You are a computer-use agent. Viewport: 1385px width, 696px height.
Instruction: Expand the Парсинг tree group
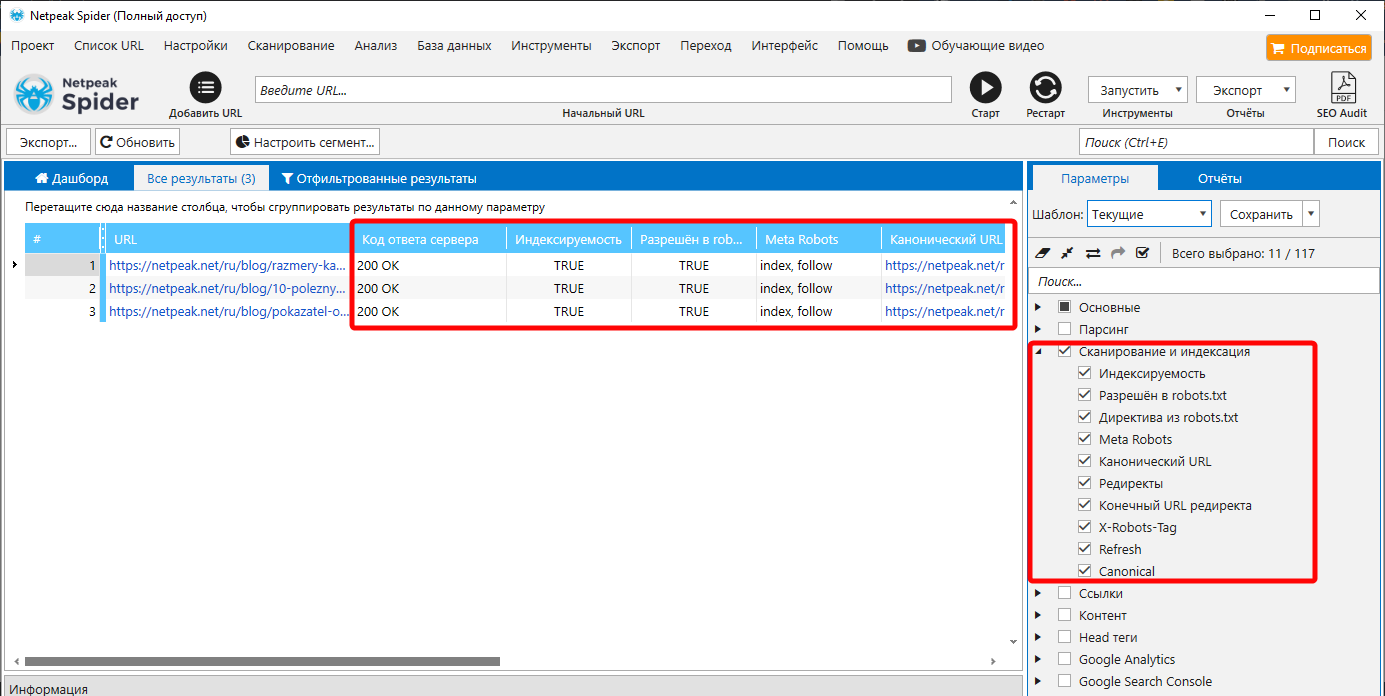coord(1038,329)
